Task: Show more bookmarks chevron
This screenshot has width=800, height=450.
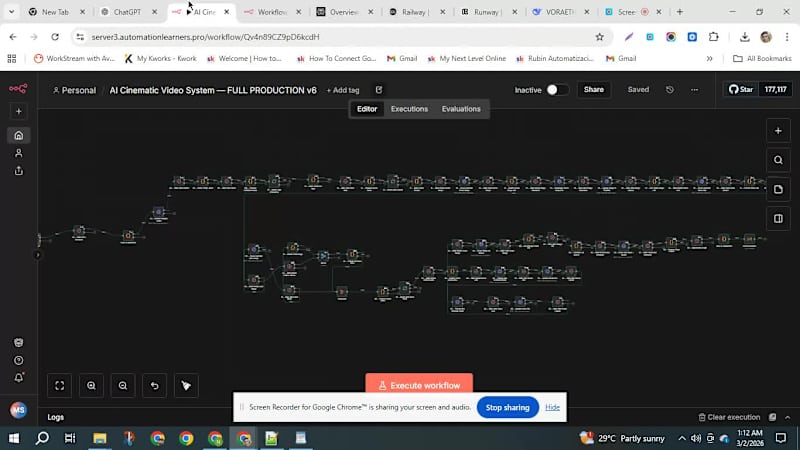Action: 709,59
